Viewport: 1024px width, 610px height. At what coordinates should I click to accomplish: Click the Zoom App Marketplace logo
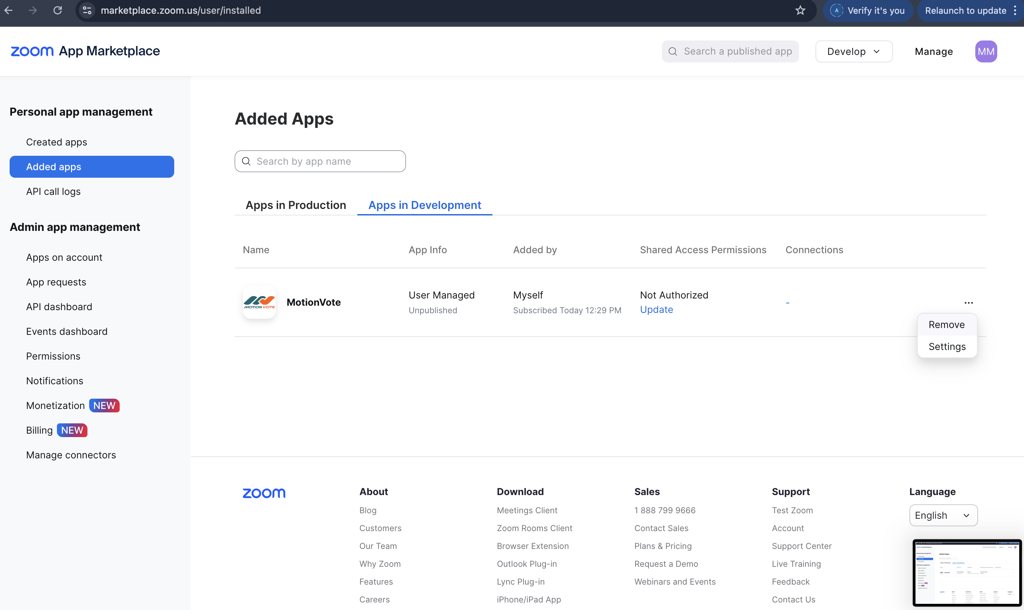(85, 51)
